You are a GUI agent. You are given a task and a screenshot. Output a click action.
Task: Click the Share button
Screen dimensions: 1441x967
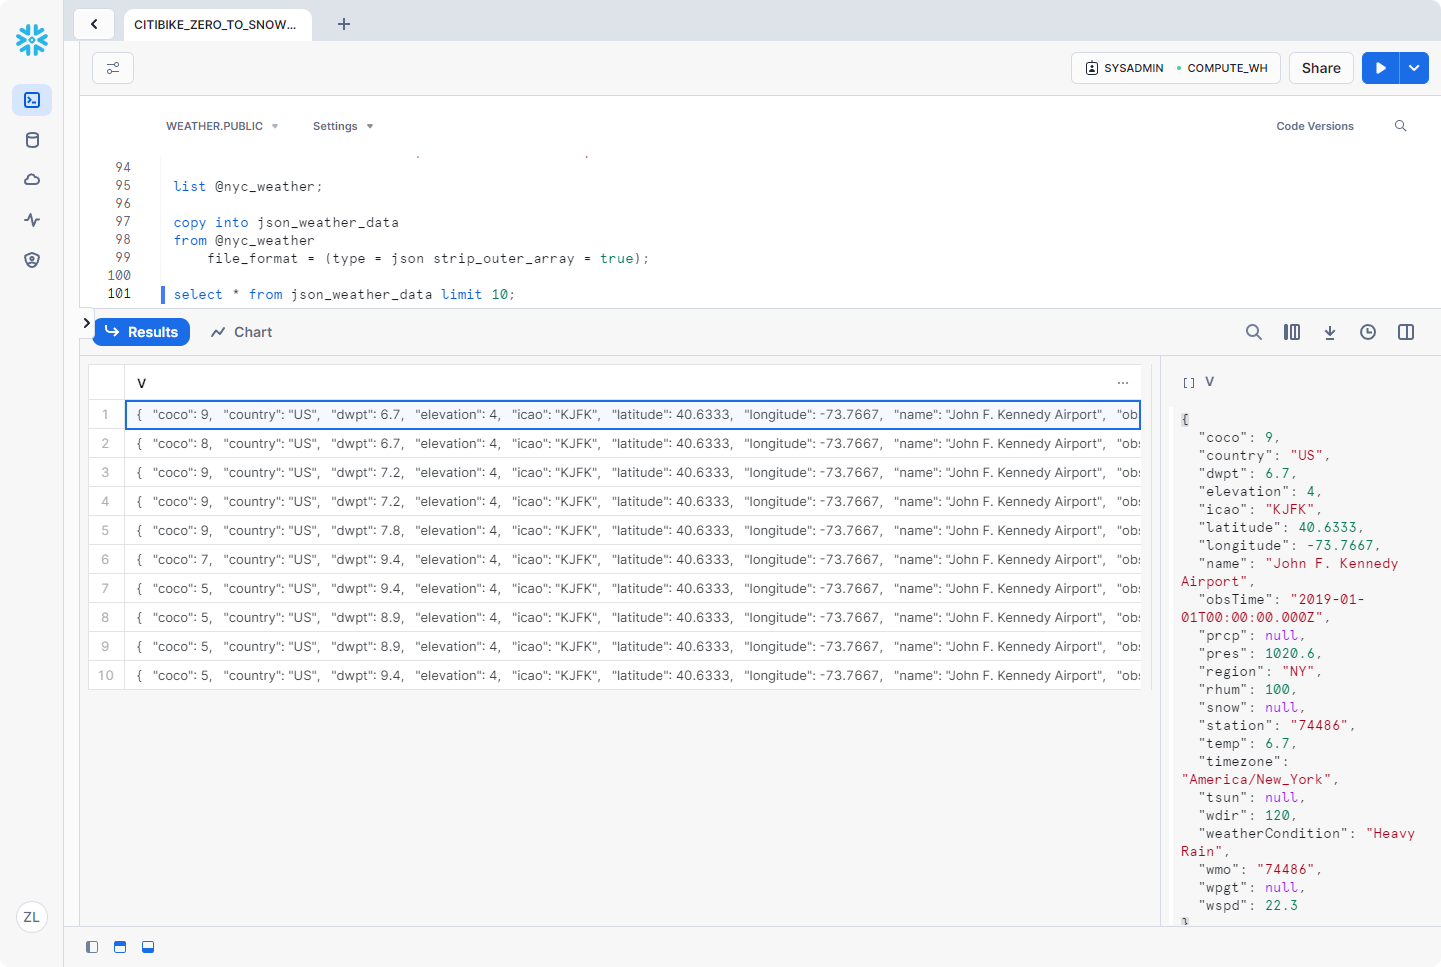pos(1321,68)
